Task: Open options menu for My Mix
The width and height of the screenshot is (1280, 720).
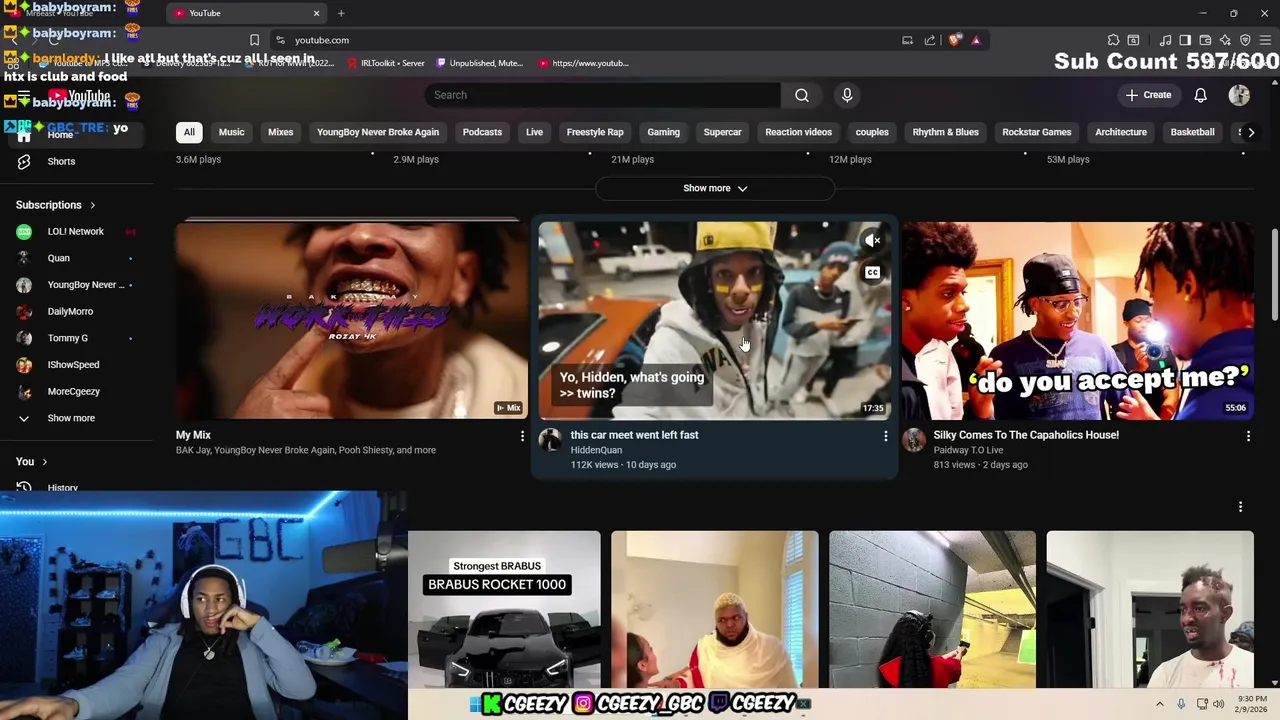Action: (522, 436)
